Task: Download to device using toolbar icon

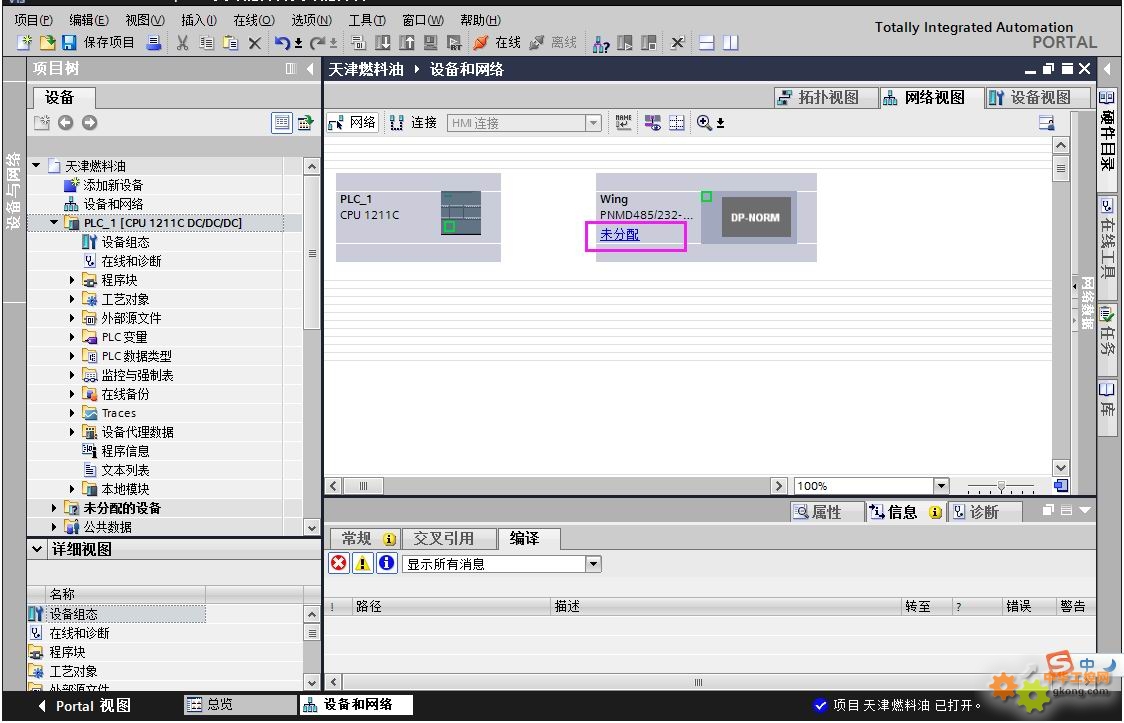Action: [383, 43]
